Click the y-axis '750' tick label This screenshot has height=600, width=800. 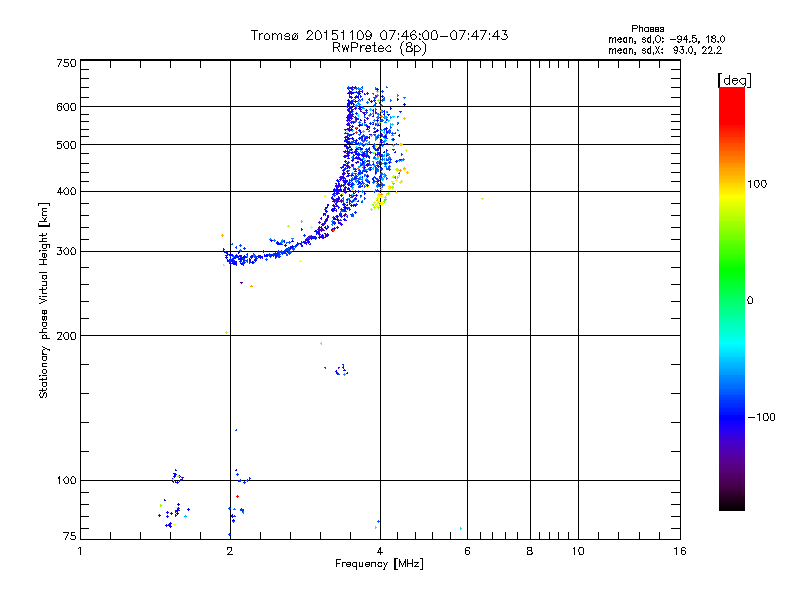[66, 63]
